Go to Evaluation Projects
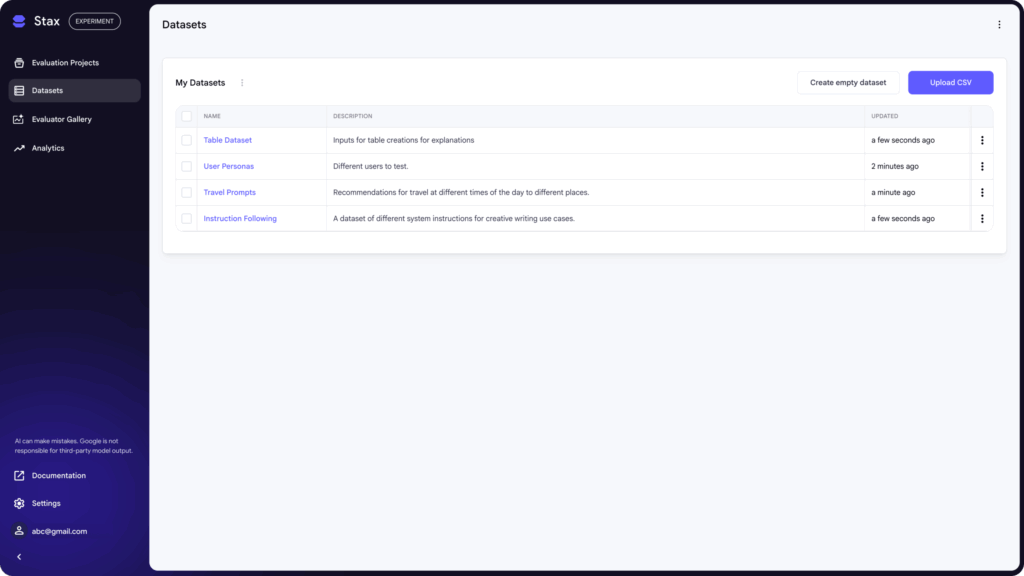Image resolution: width=1024 pixels, height=576 pixels. pos(74,63)
